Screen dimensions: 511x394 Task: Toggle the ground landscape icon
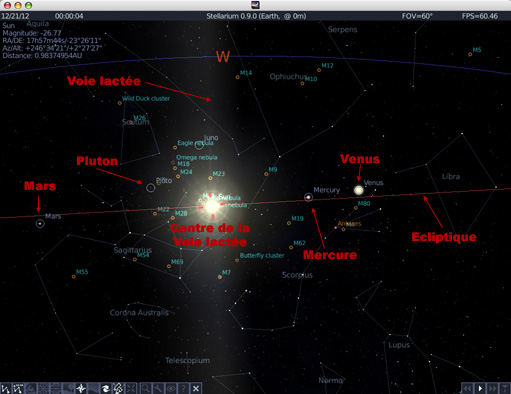68,388
